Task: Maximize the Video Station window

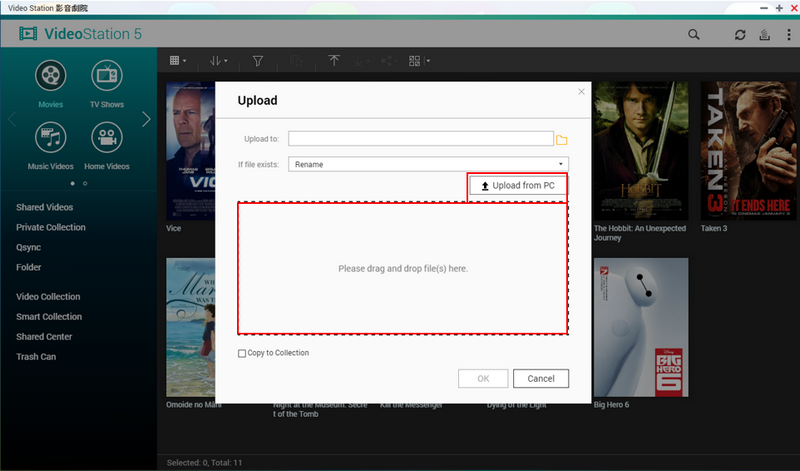Action: point(779,8)
